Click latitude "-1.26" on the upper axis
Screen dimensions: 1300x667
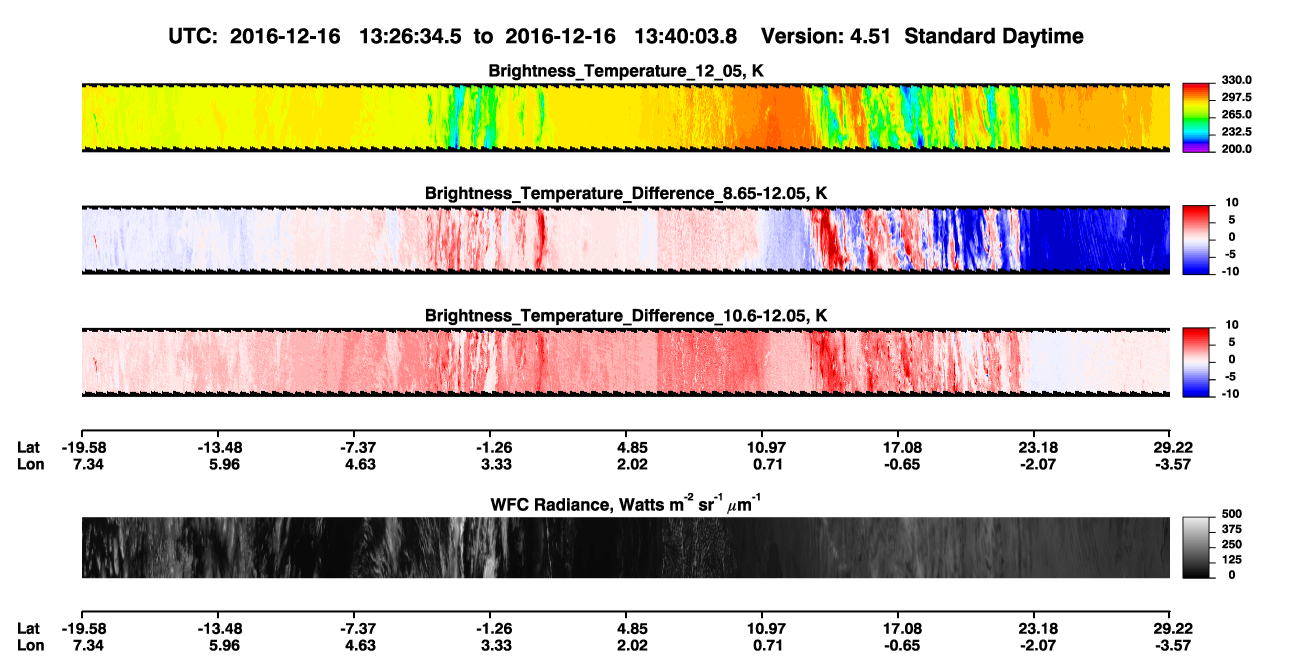(489, 448)
